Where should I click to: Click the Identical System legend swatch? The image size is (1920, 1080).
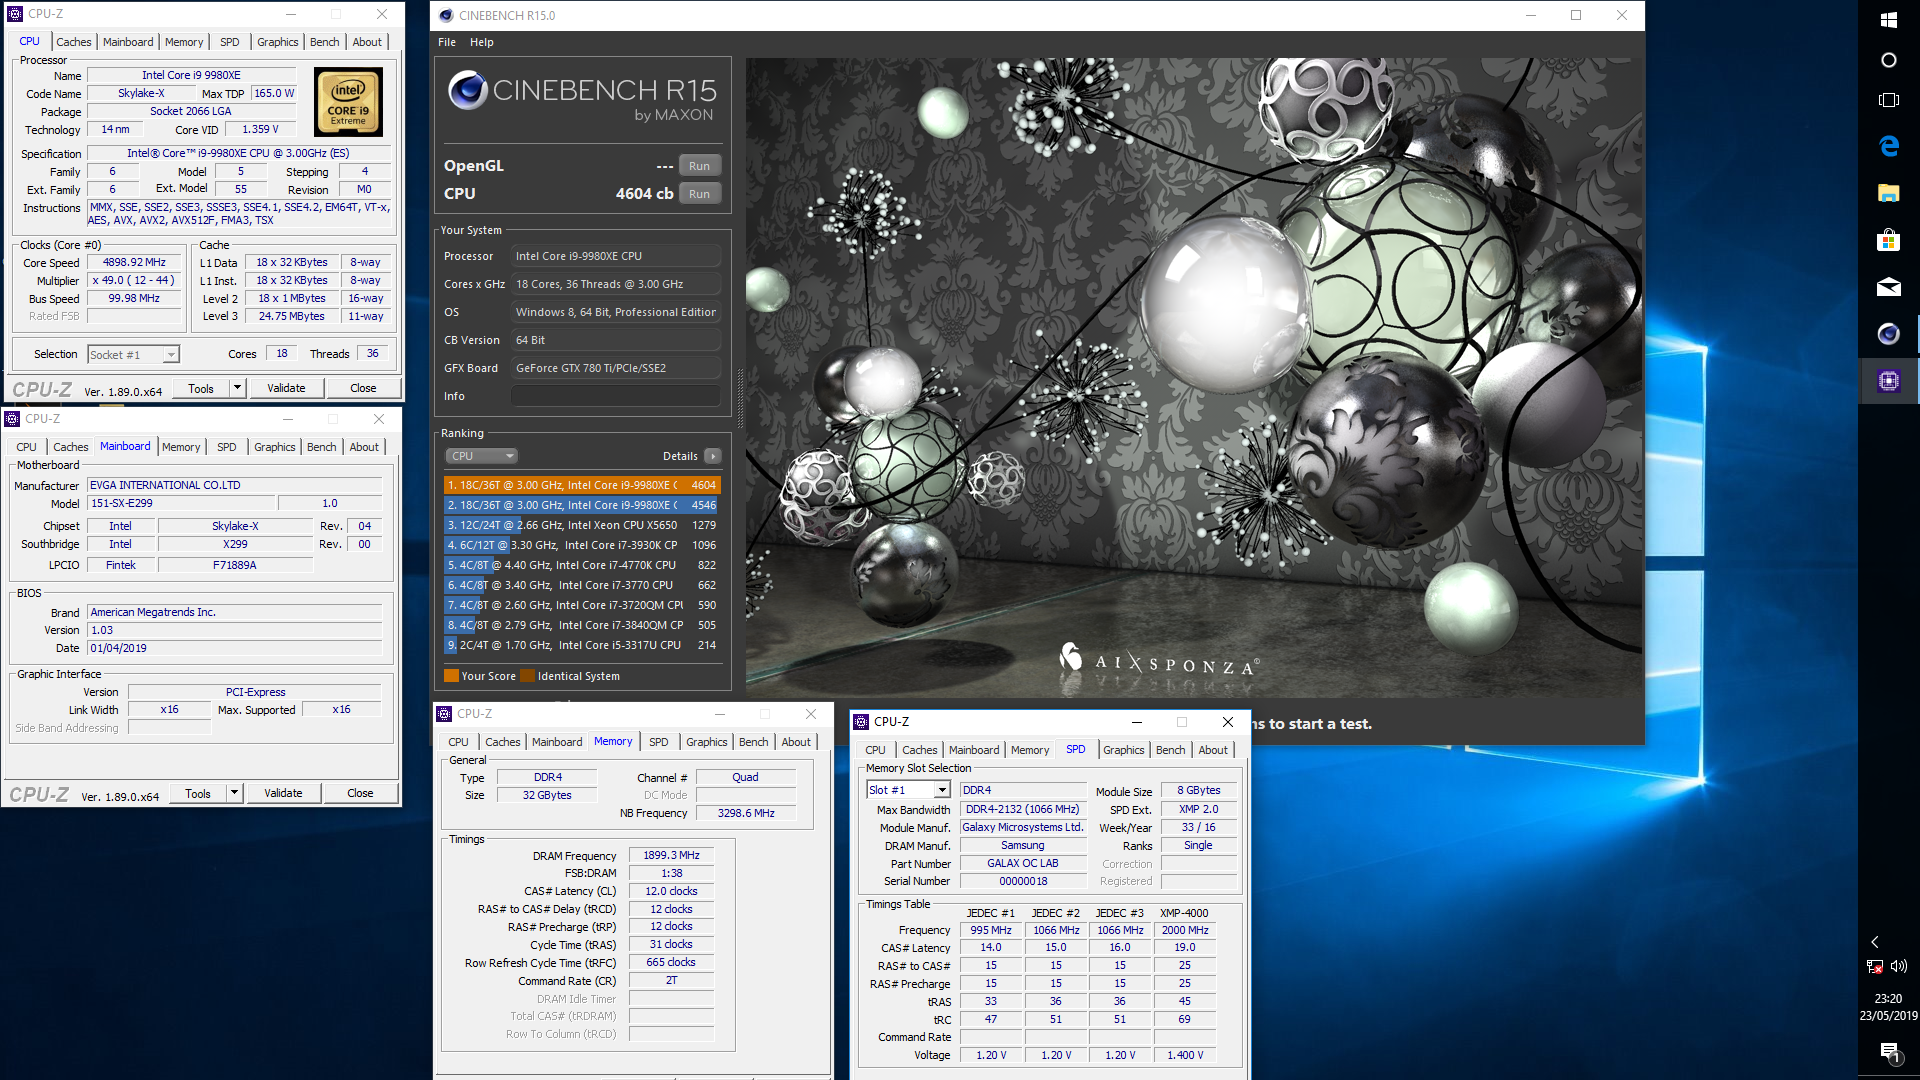(x=527, y=676)
